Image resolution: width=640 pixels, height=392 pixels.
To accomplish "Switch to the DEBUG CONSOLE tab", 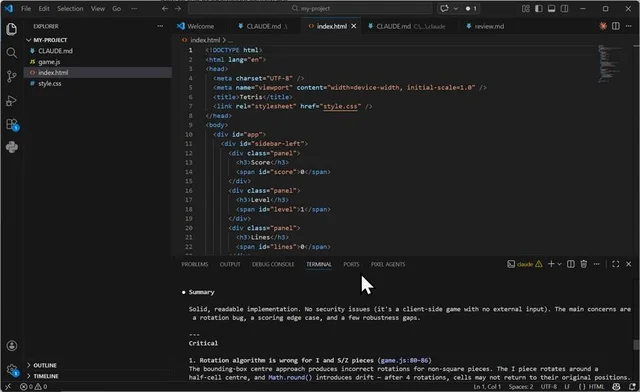I will coord(273,264).
